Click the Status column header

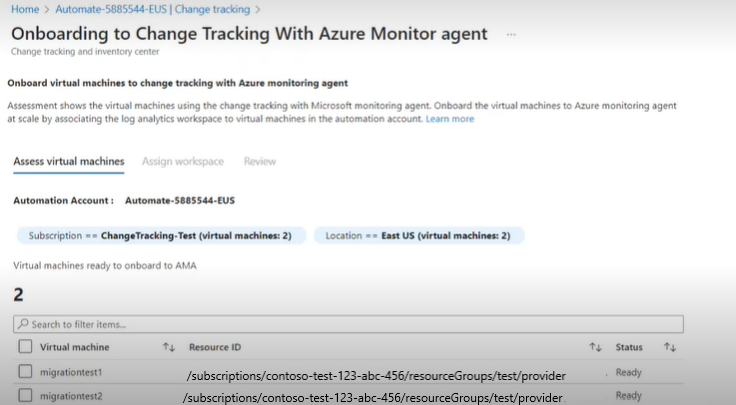pos(629,347)
